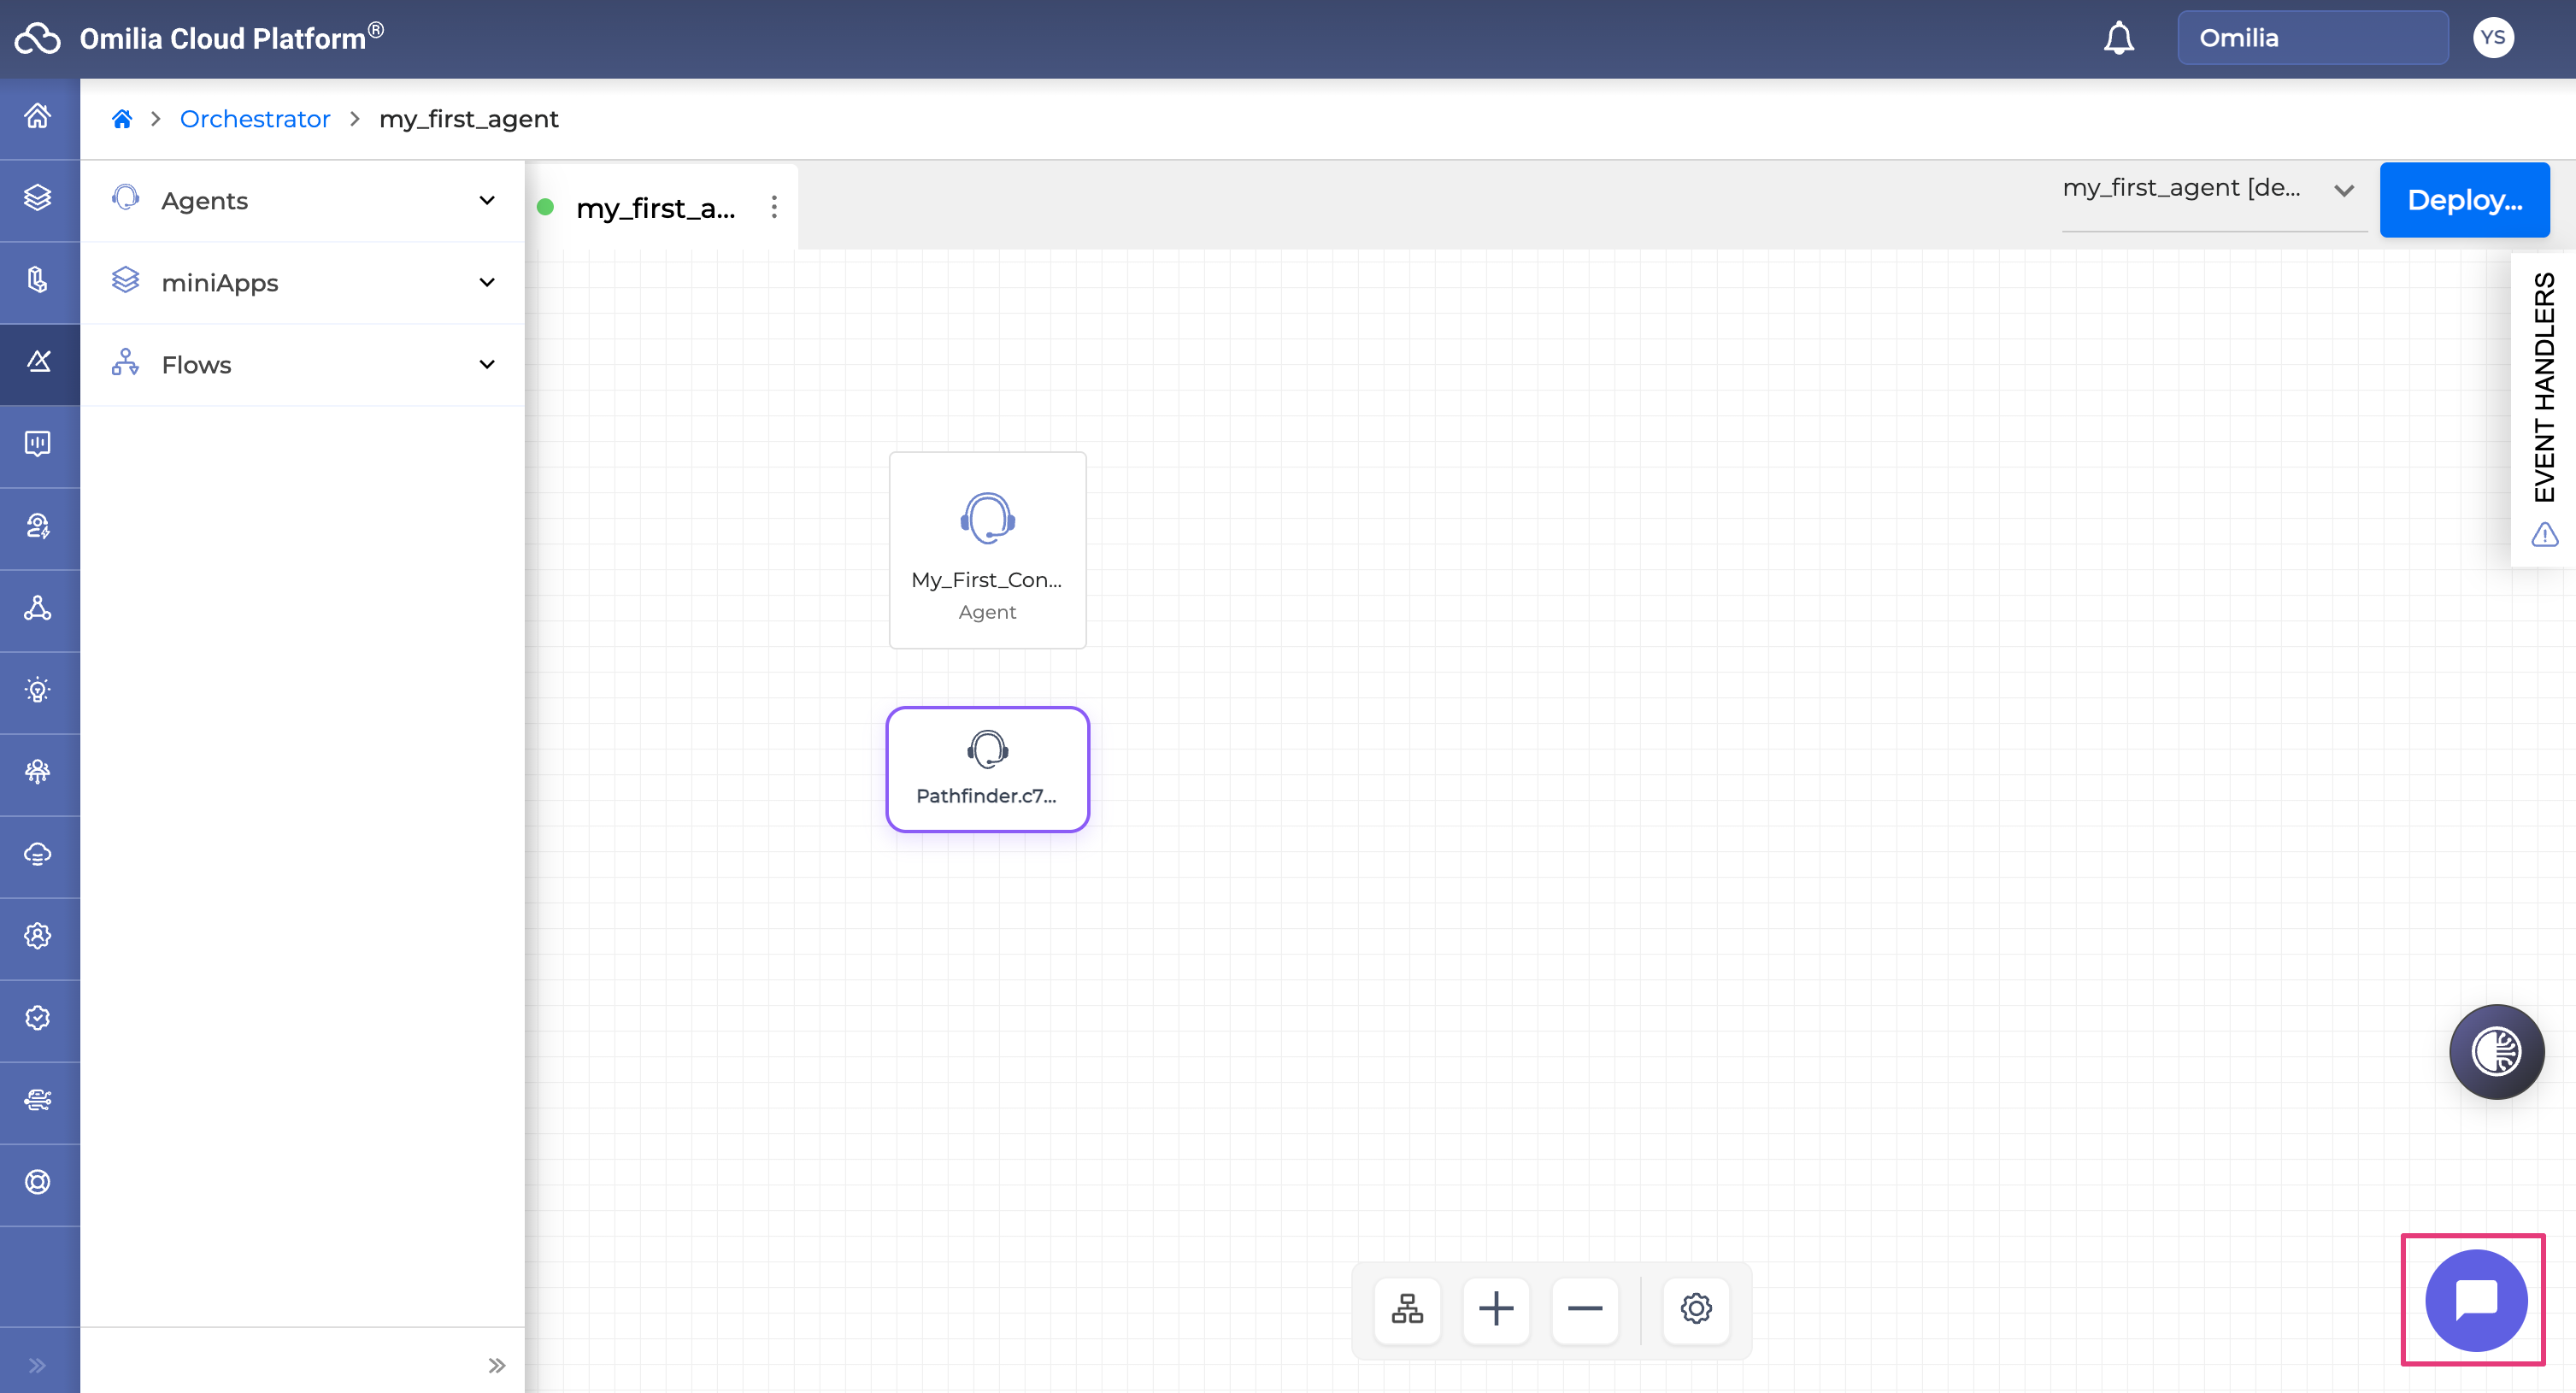Expand the Flows section
Screen dimensions: 2576x1393
coord(487,364)
